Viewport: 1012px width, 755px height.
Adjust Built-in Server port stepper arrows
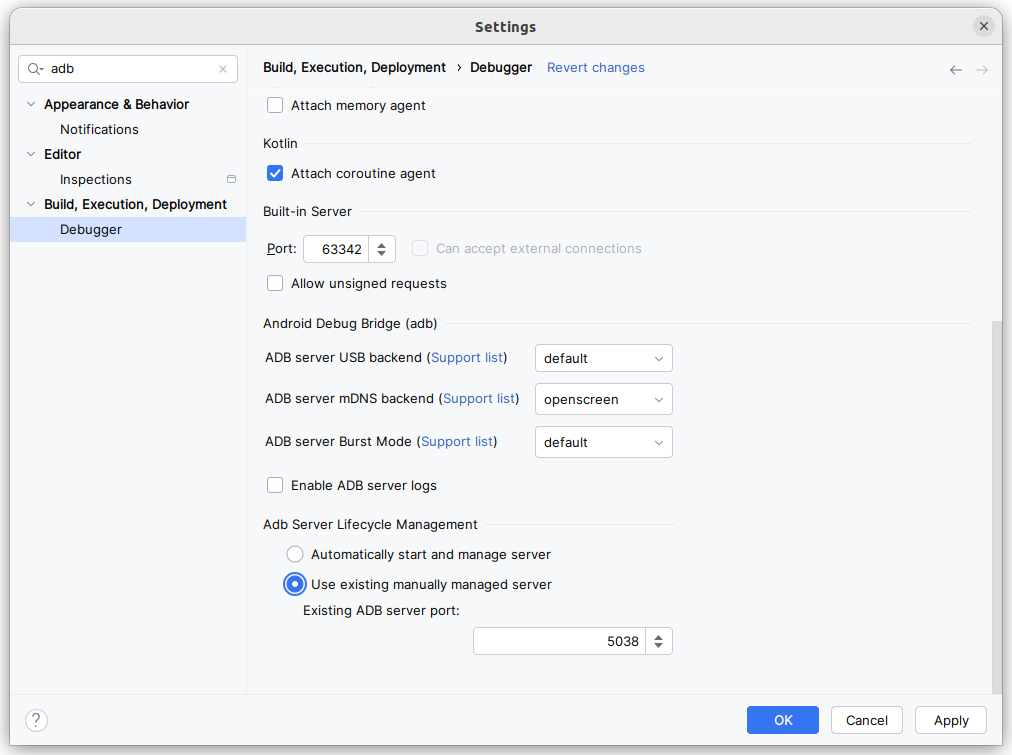[381, 249]
